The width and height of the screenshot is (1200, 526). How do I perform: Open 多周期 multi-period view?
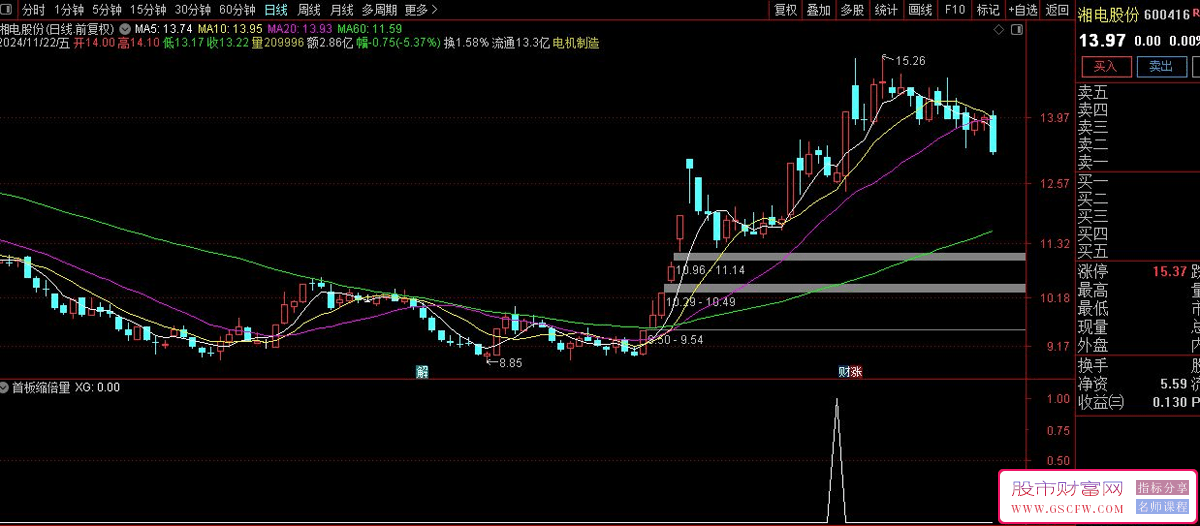click(380, 10)
